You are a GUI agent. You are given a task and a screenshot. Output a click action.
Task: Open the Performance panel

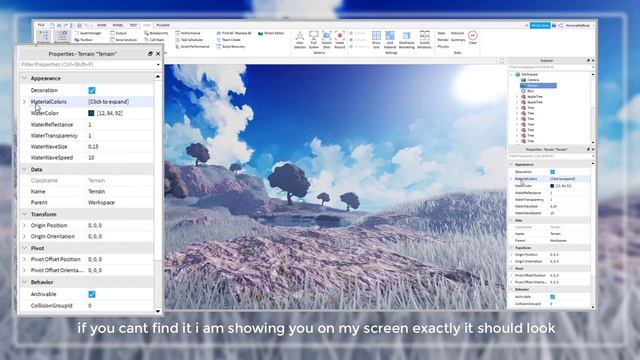pyautogui.click(x=188, y=33)
